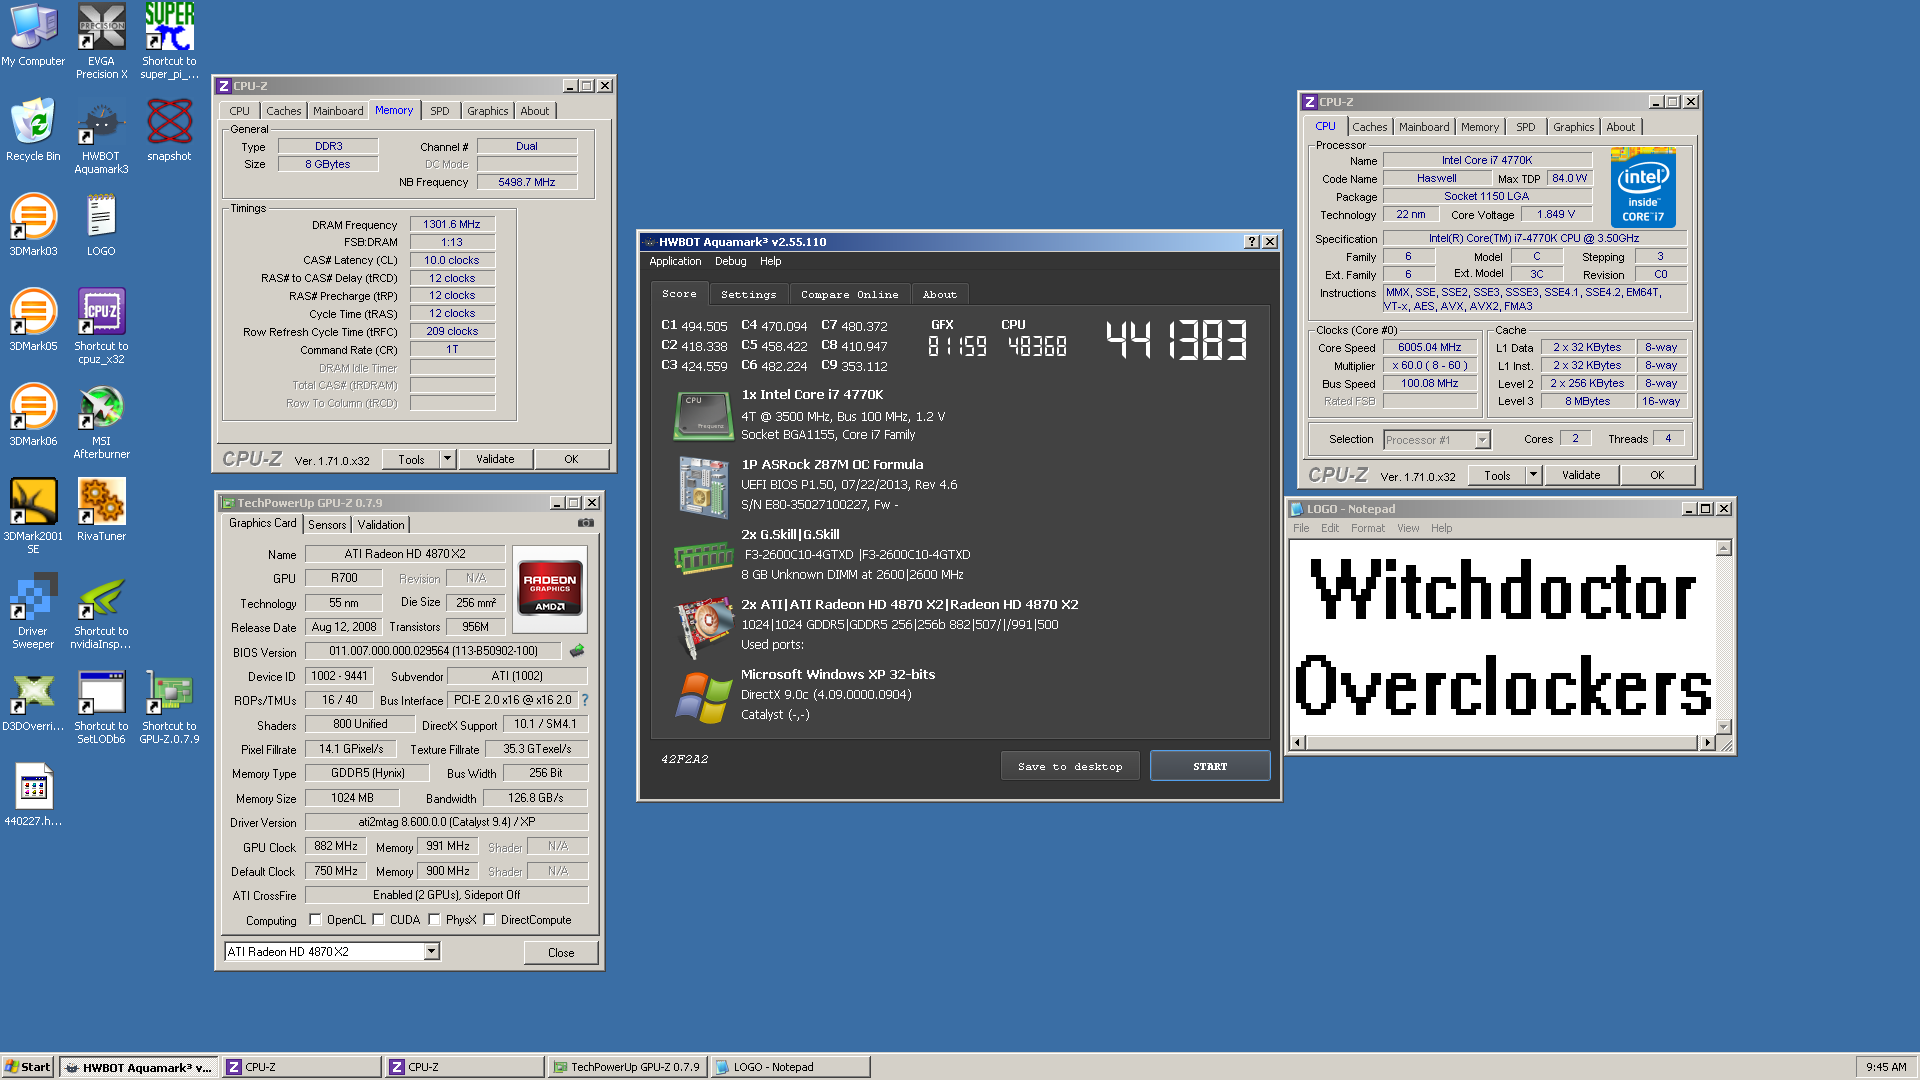Open the Debug menu in Aquamark3
The height and width of the screenshot is (1080, 1920).
(730, 261)
